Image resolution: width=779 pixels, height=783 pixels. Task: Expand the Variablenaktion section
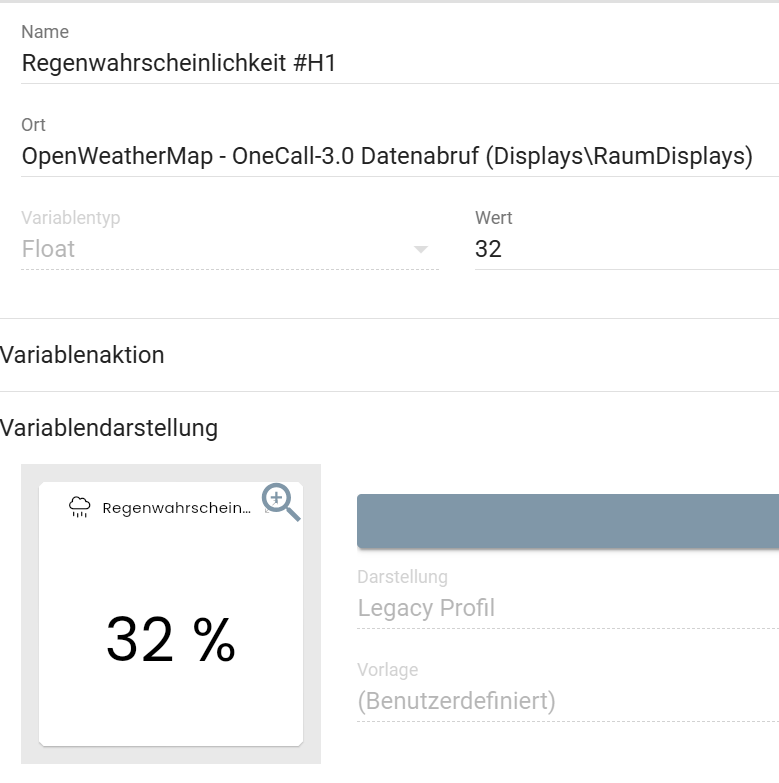coord(83,355)
